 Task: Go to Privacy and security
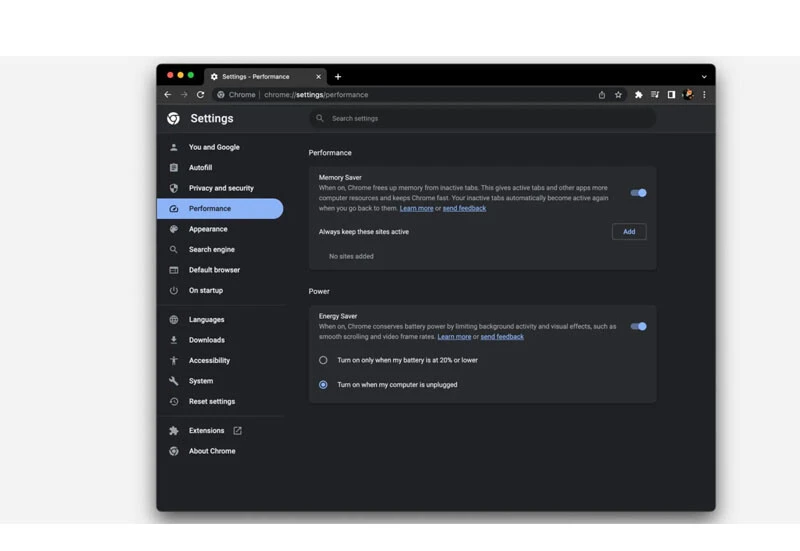220,188
